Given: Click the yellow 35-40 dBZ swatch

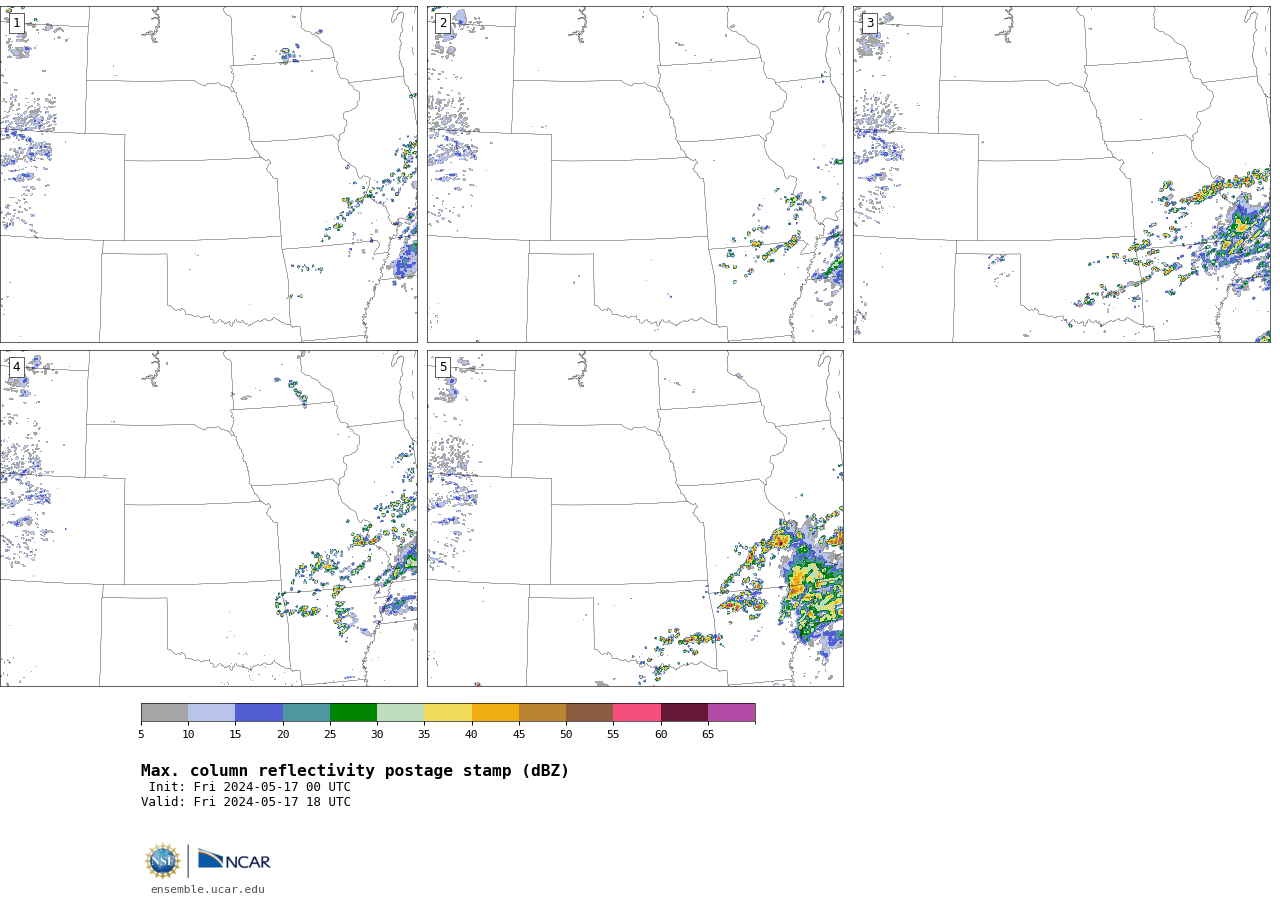Looking at the screenshot, I should pos(448,713).
